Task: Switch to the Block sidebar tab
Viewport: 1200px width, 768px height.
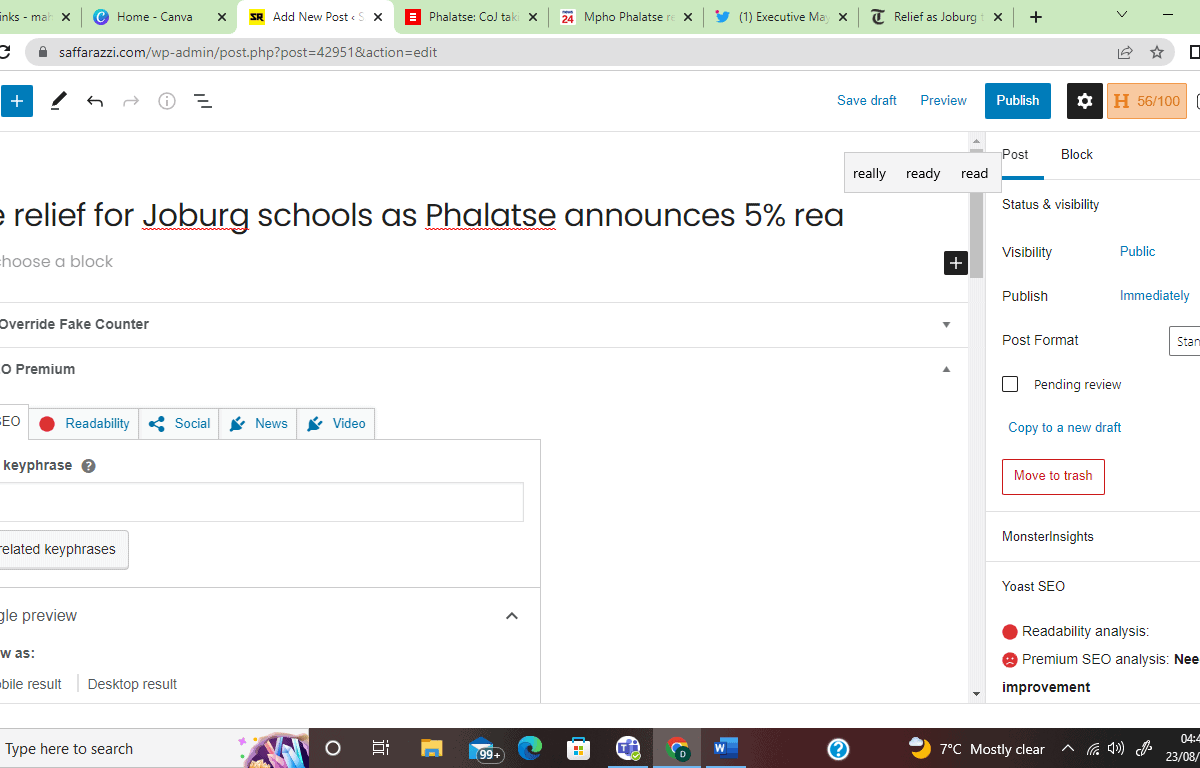Action: tap(1077, 154)
